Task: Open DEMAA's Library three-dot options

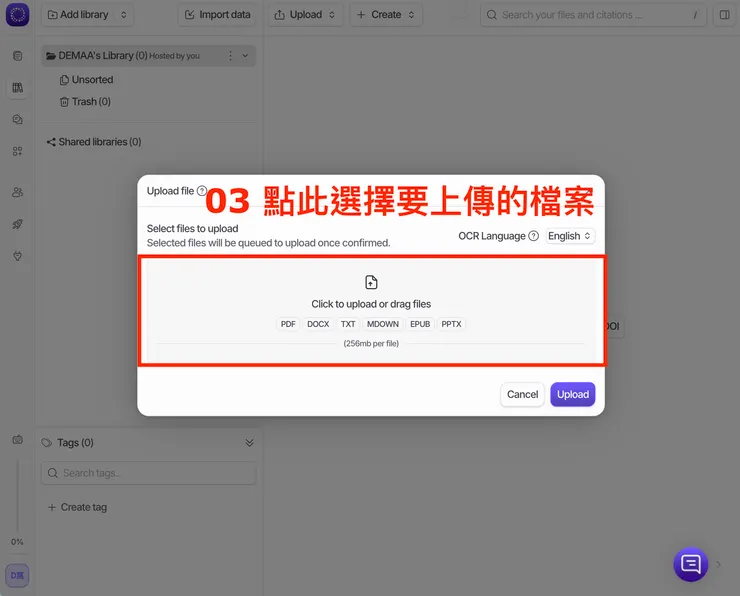Action: tap(230, 56)
